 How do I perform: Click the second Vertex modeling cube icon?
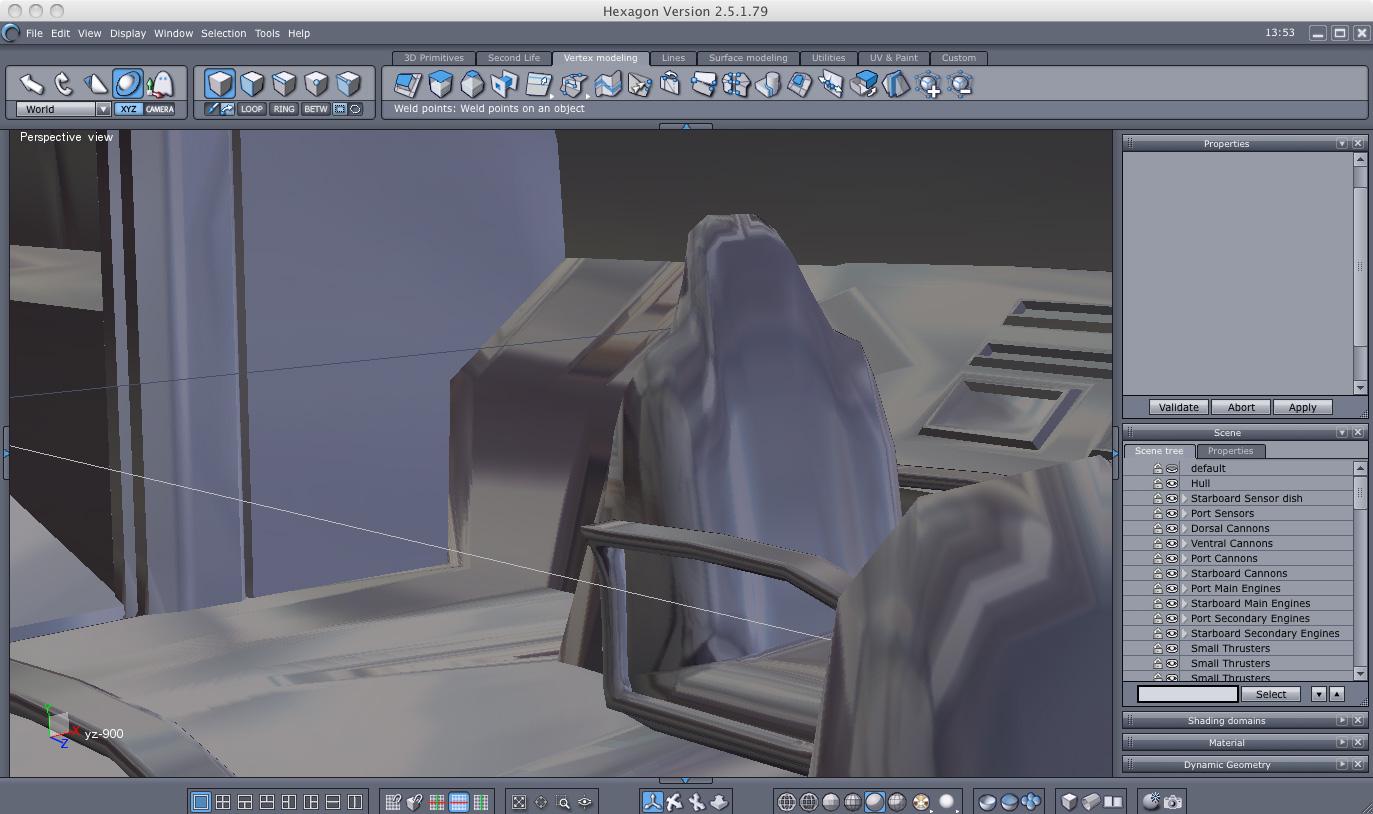point(440,84)
